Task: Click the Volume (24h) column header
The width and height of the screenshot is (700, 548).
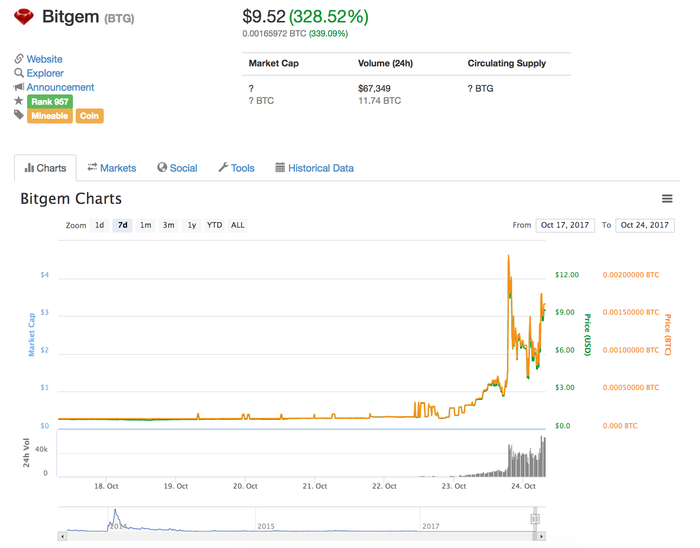Action: click(385, 63)
